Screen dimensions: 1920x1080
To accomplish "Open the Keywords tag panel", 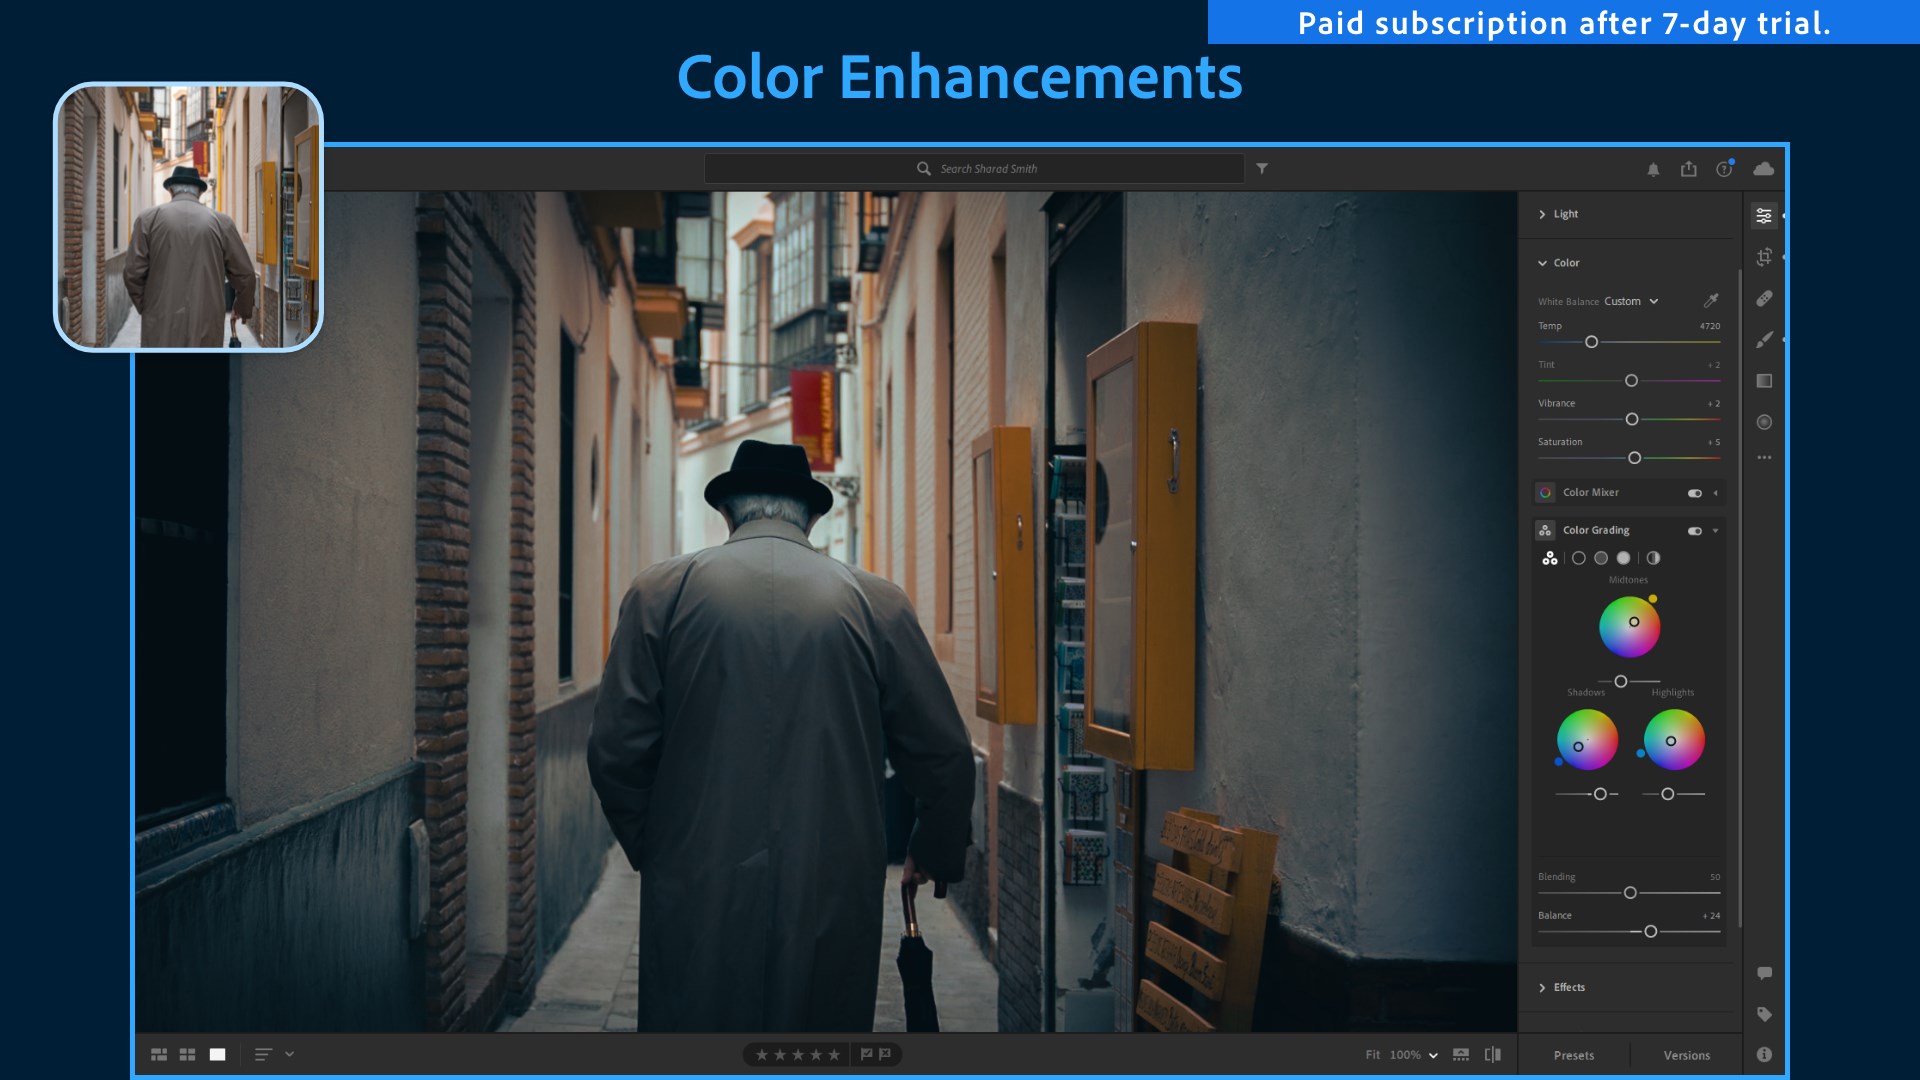I will [x=1764, y=1014].
